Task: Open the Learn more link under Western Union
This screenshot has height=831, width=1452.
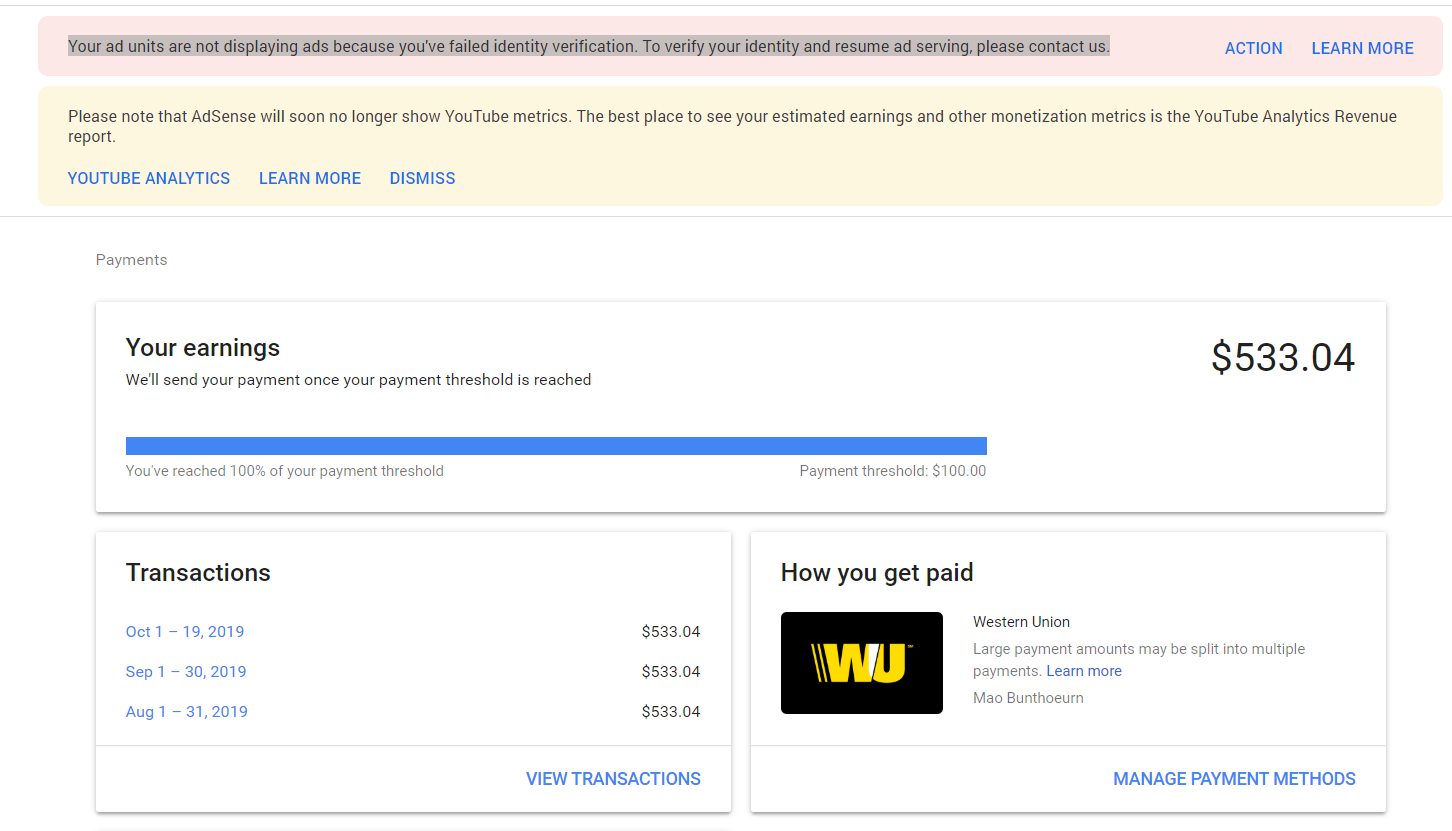Action: [1084, 671]
